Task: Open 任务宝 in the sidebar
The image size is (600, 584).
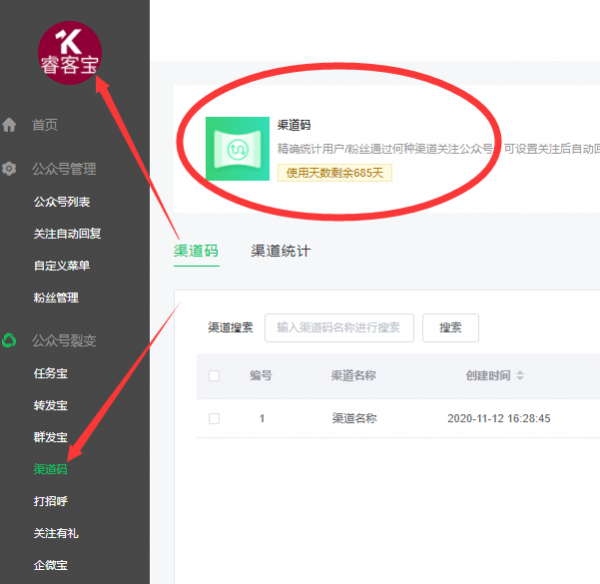Action: coord(50,374)
